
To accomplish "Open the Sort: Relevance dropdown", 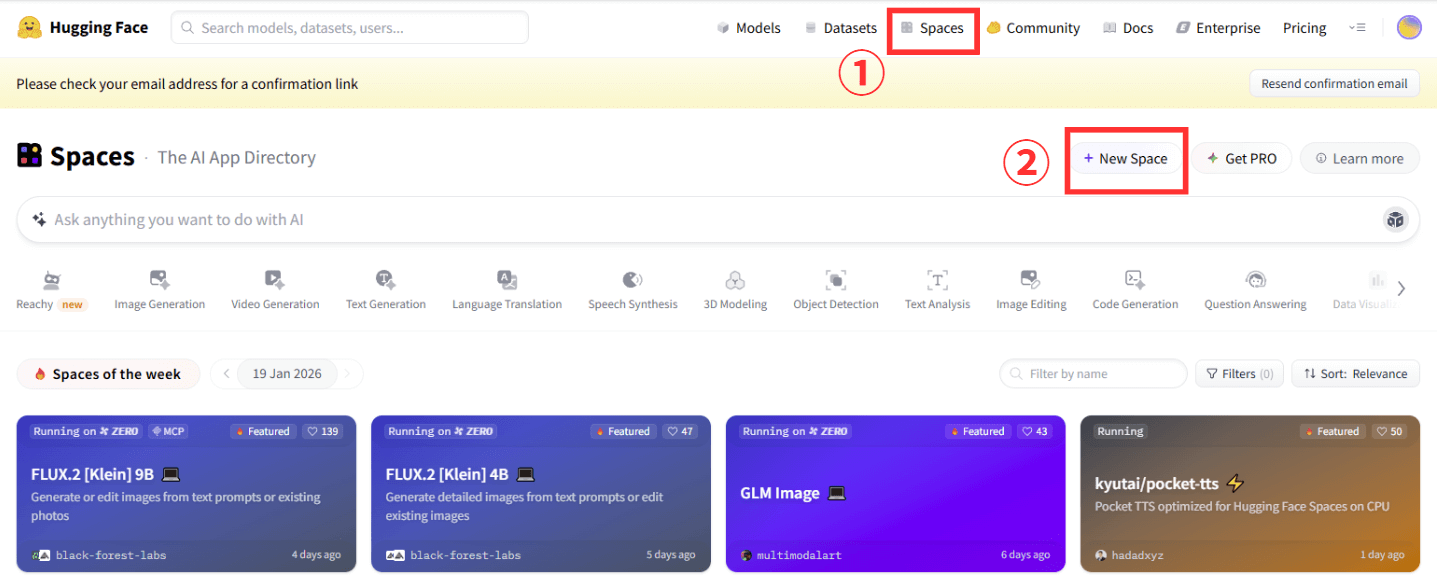I will tap(1355, 374).
